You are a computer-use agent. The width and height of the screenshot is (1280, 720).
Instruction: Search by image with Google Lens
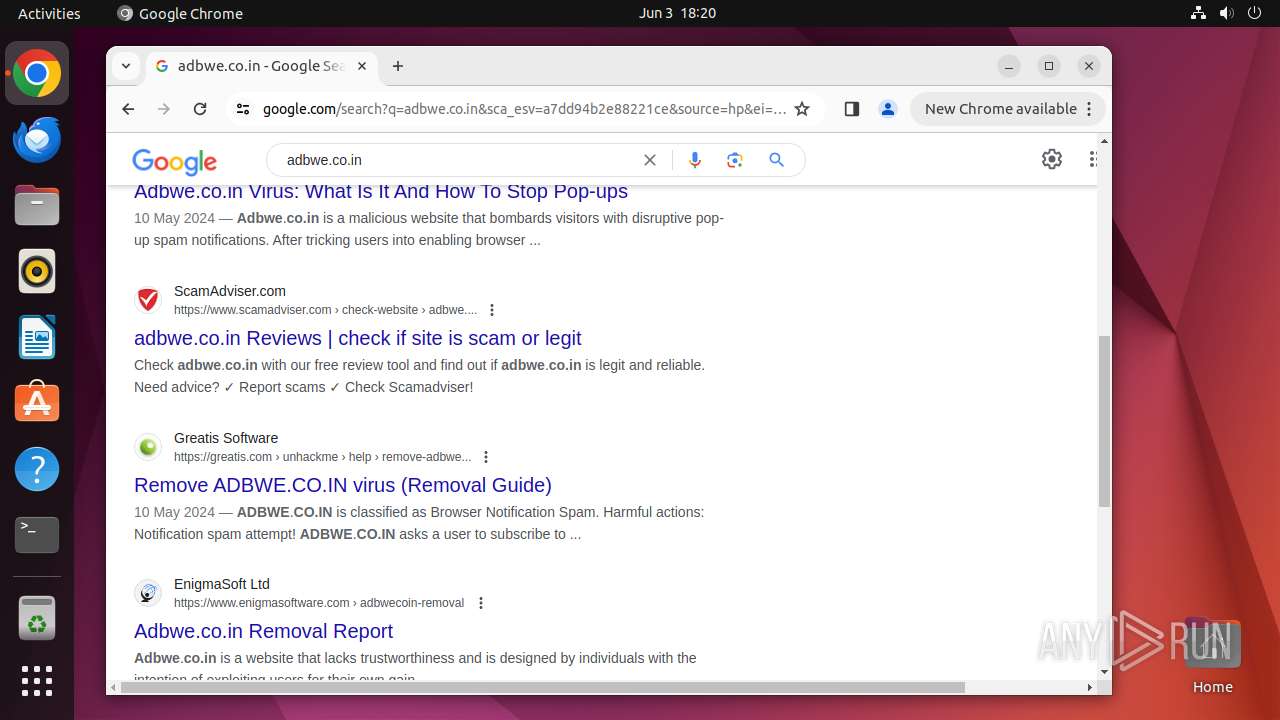point(735,160)
